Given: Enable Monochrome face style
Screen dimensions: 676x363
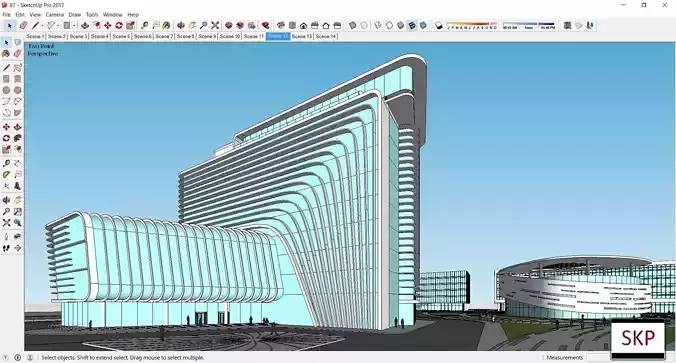Looking at the screenshot, I should point(423,25).
